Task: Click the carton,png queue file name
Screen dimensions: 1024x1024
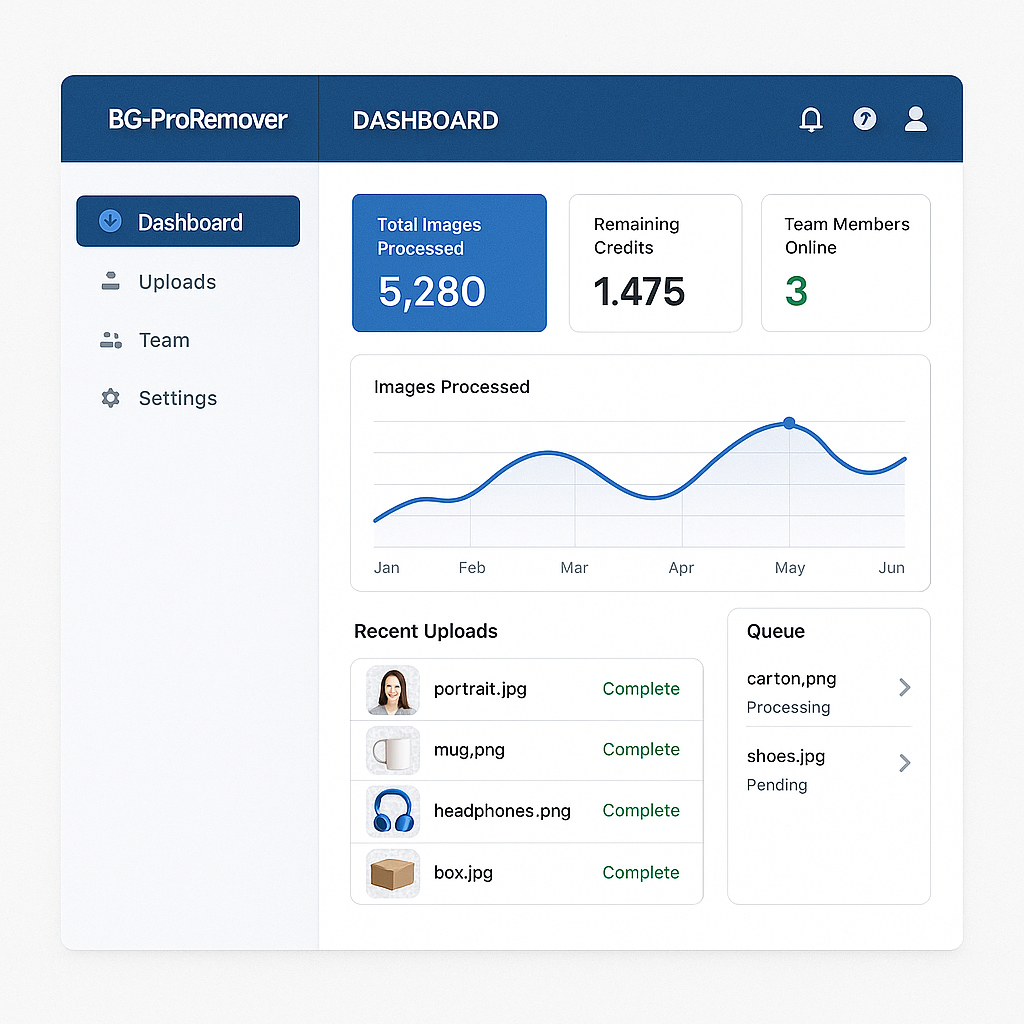Action: [791, 679]
